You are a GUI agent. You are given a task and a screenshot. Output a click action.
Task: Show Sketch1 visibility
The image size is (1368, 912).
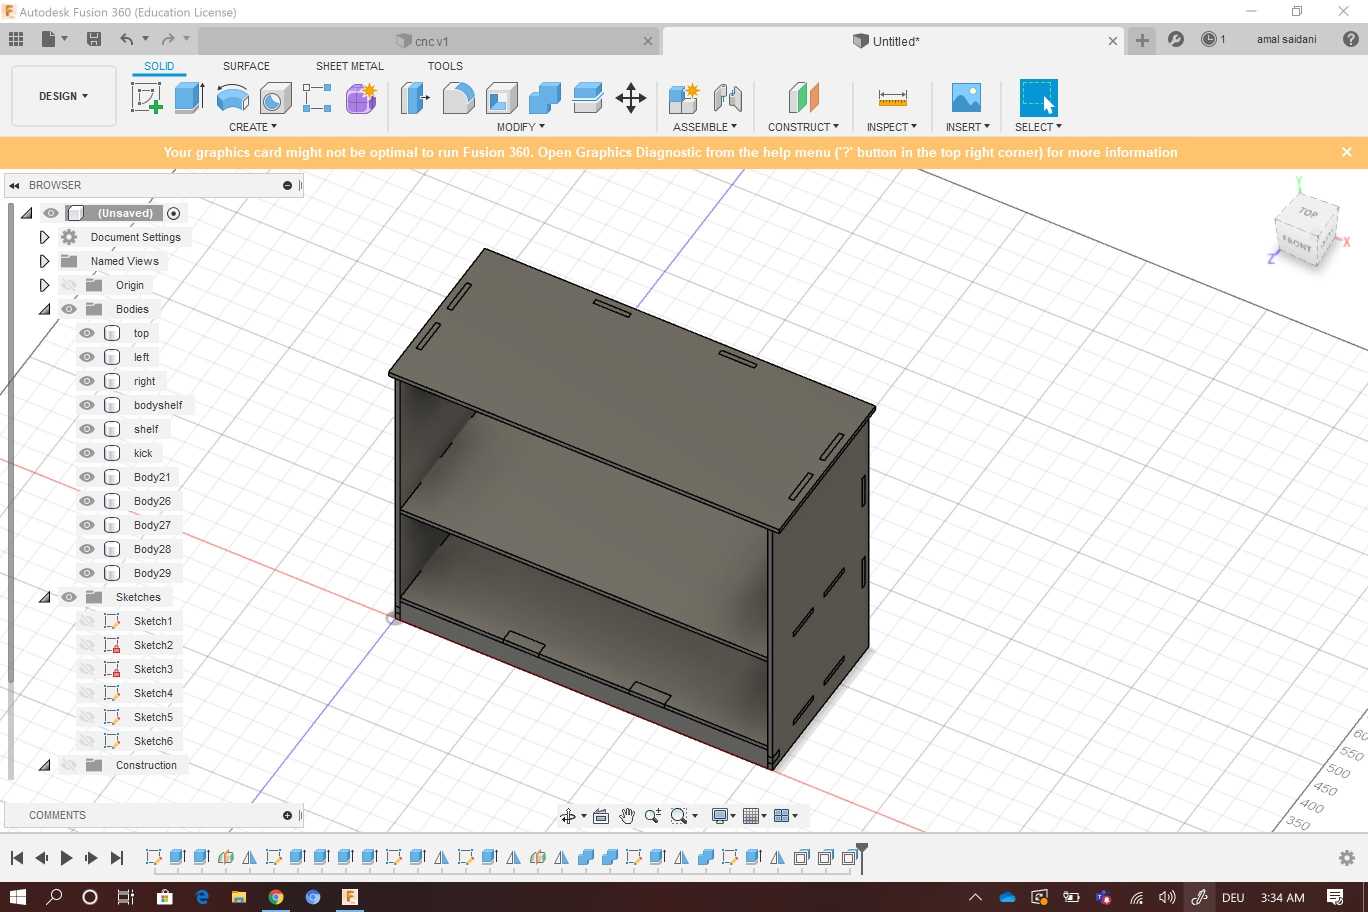tap(87, 621)
